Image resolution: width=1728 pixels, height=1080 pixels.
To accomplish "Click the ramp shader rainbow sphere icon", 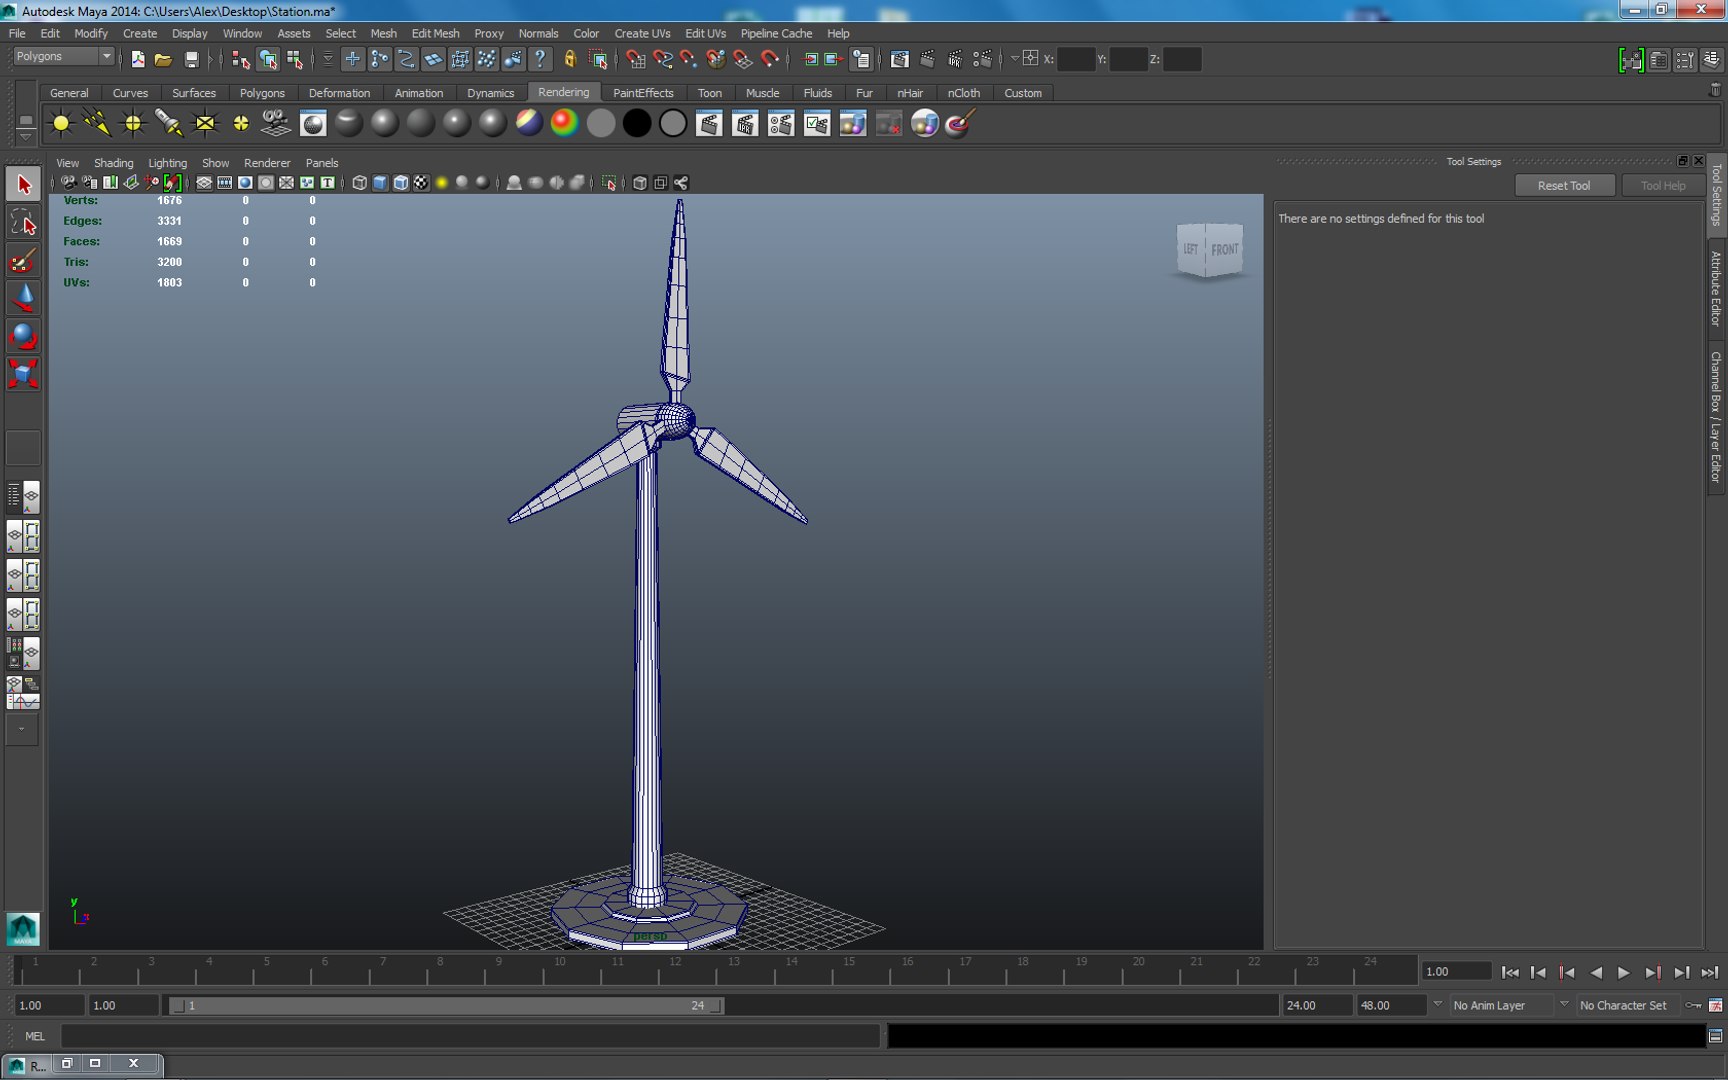I will coord(565,123).
